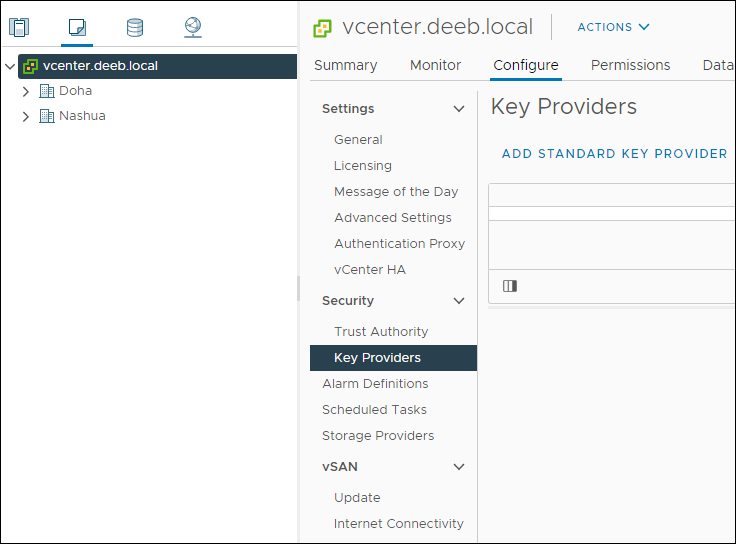Select the Nashua datacenter
This screenshot has width=736, height=544.
82,116
